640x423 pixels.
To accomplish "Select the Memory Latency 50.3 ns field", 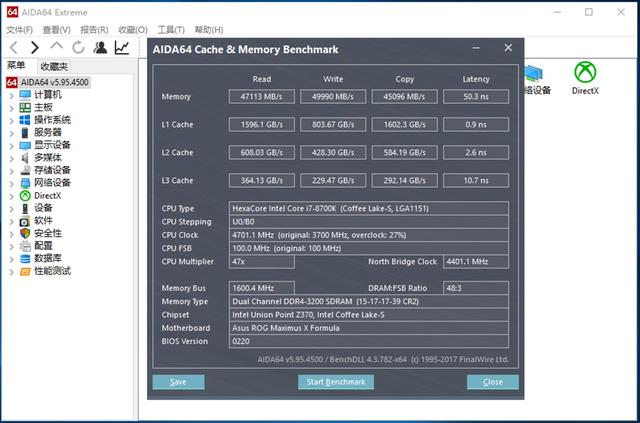I will 476,97.
